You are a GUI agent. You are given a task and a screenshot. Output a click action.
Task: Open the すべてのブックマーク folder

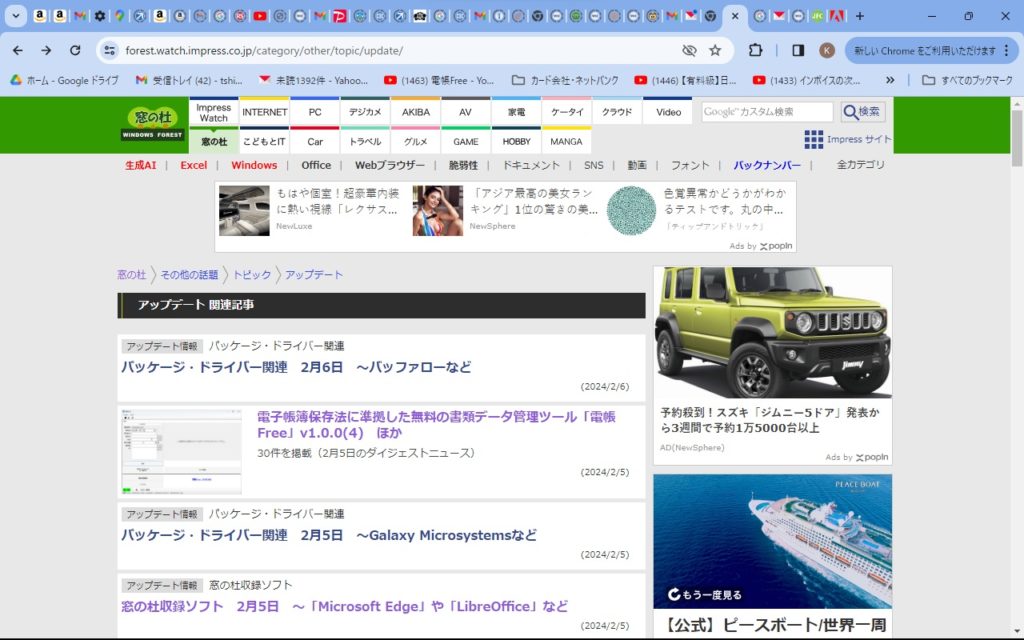[967, 80]
